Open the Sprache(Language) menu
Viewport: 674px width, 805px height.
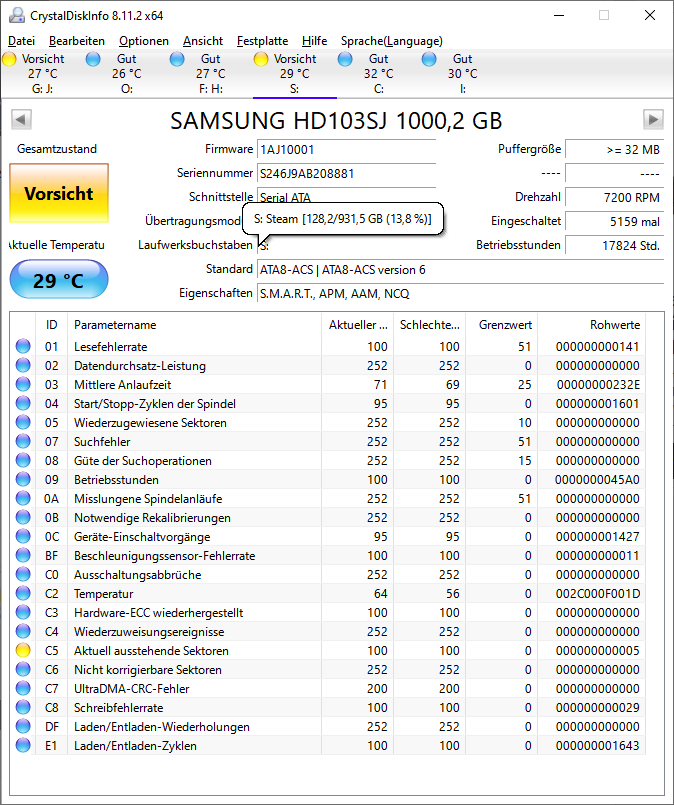(392, 41)
